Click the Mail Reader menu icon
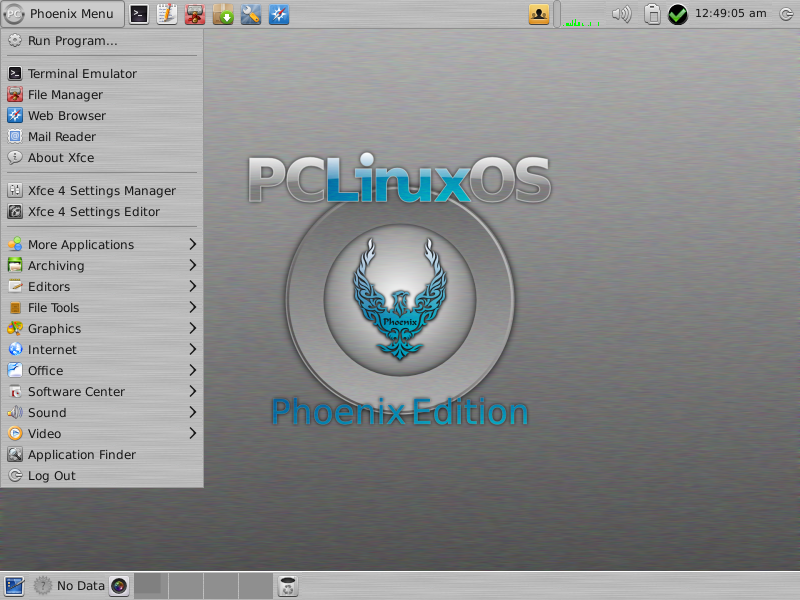Image resolution: width=800 pixels, height=600 pixels. click(x=15, y=136)
